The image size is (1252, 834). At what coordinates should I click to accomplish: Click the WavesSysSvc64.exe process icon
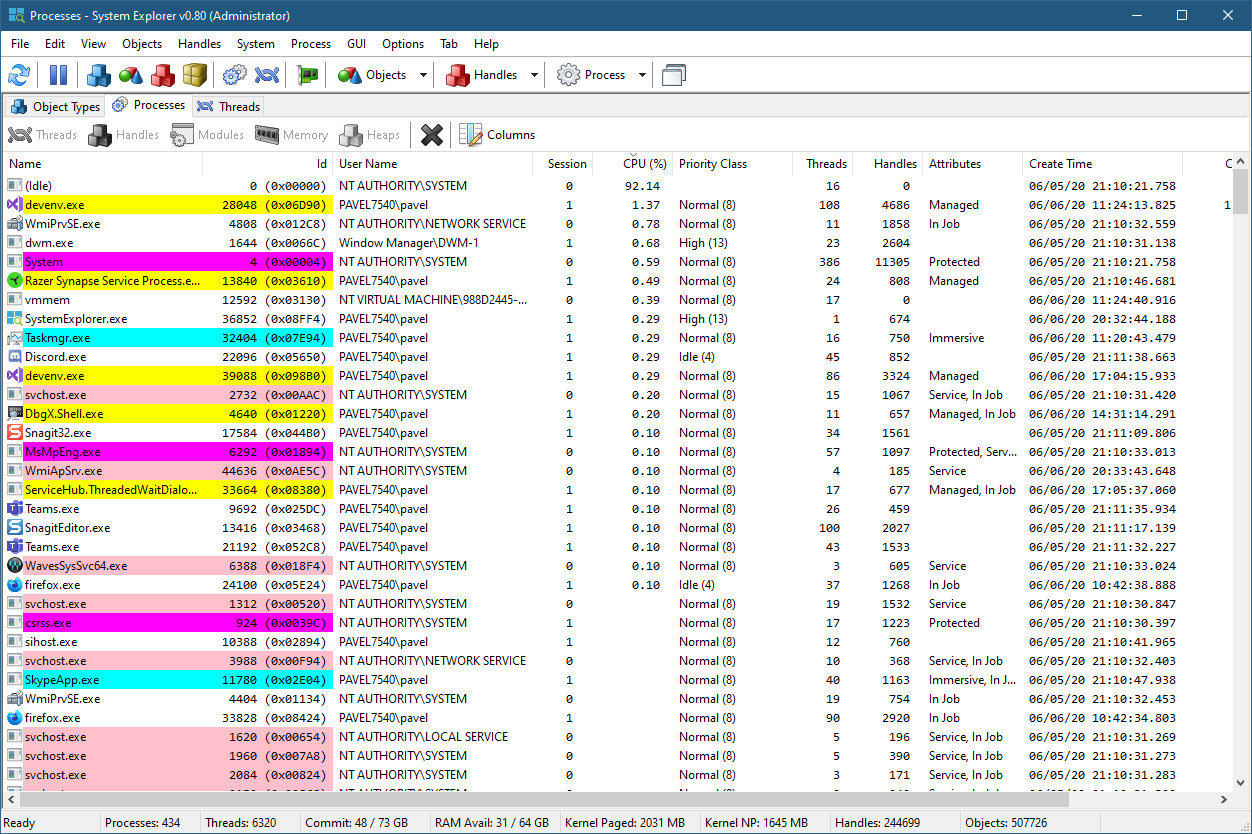15,566
